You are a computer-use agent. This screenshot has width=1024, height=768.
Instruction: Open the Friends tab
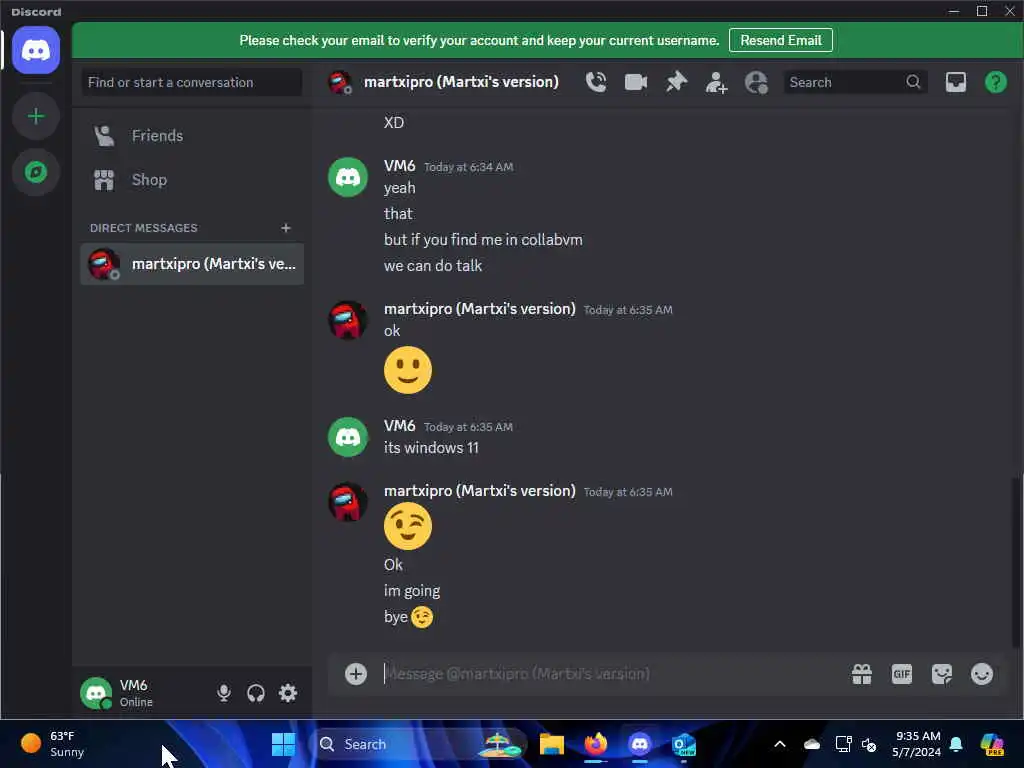pos(192,136)
